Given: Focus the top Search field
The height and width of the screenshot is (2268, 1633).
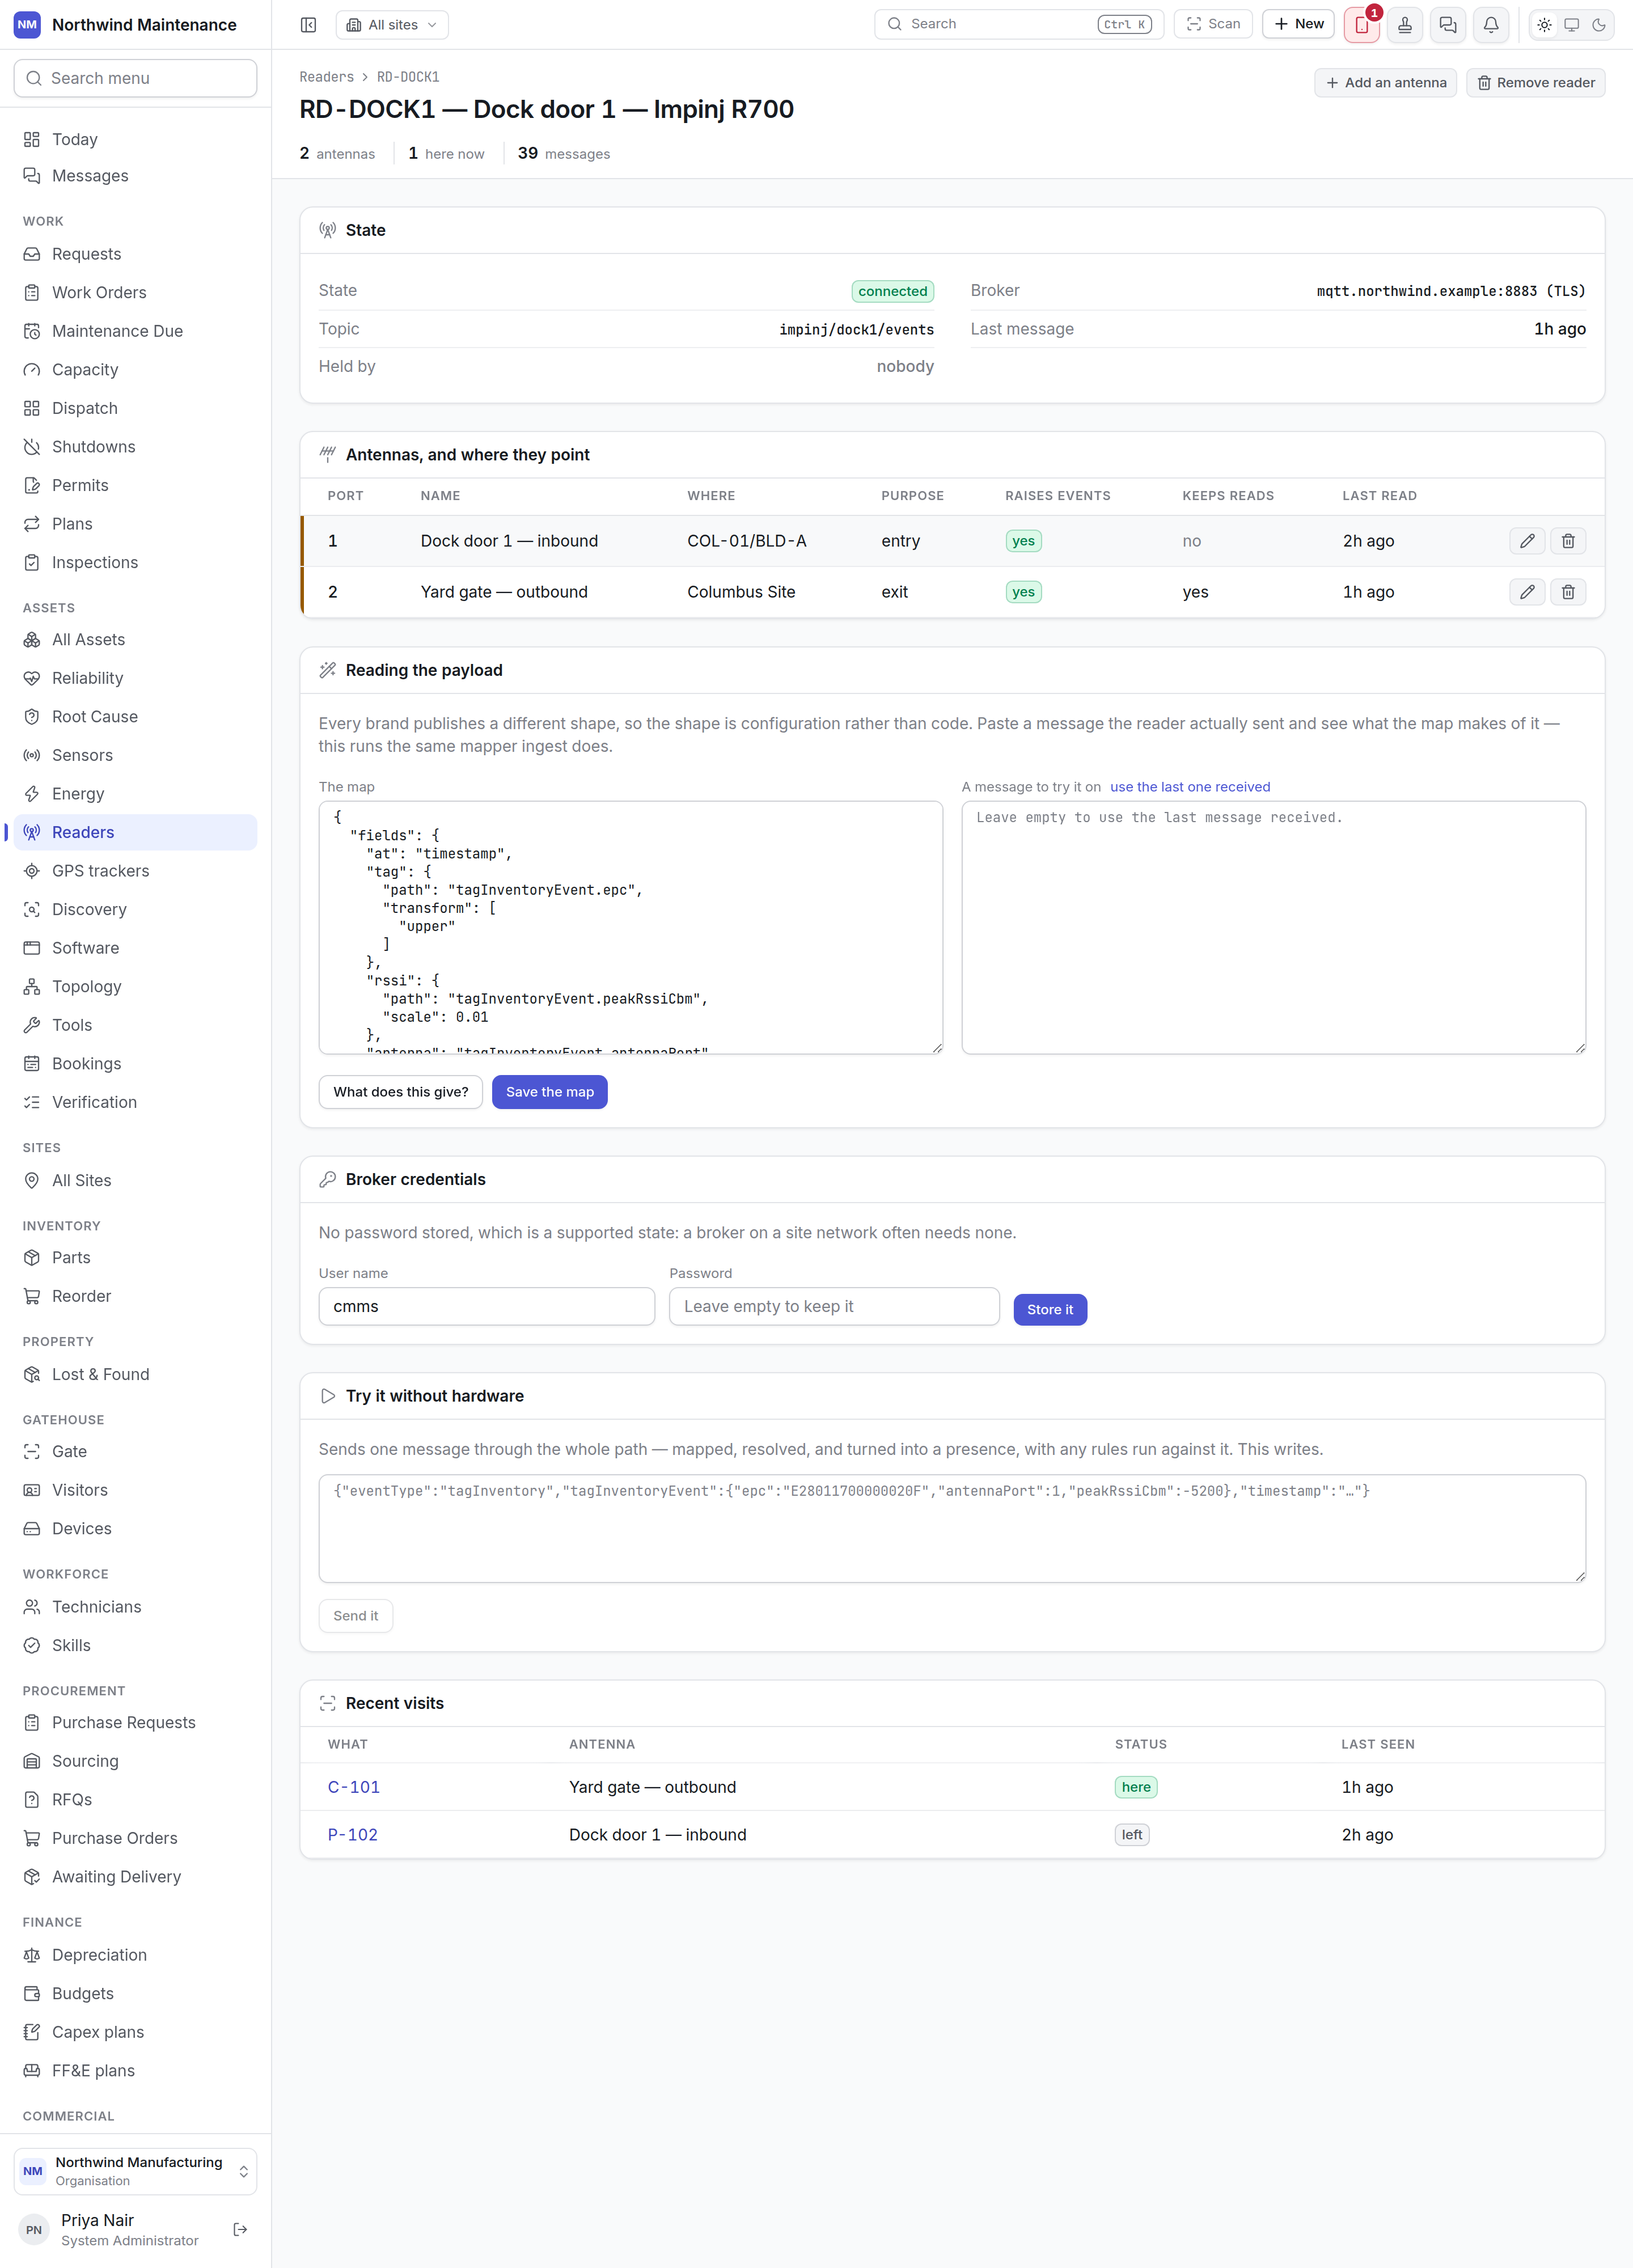Looking at the screenshot, I should 1019,24.
